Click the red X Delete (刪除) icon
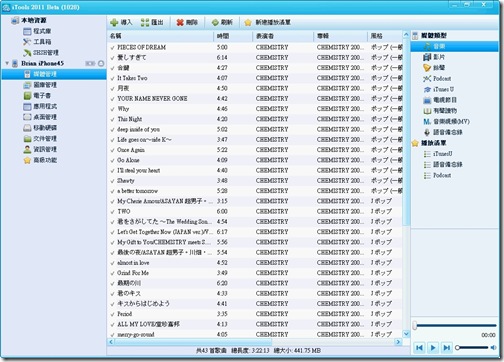 pyautogui.click(x=180, y=22)
